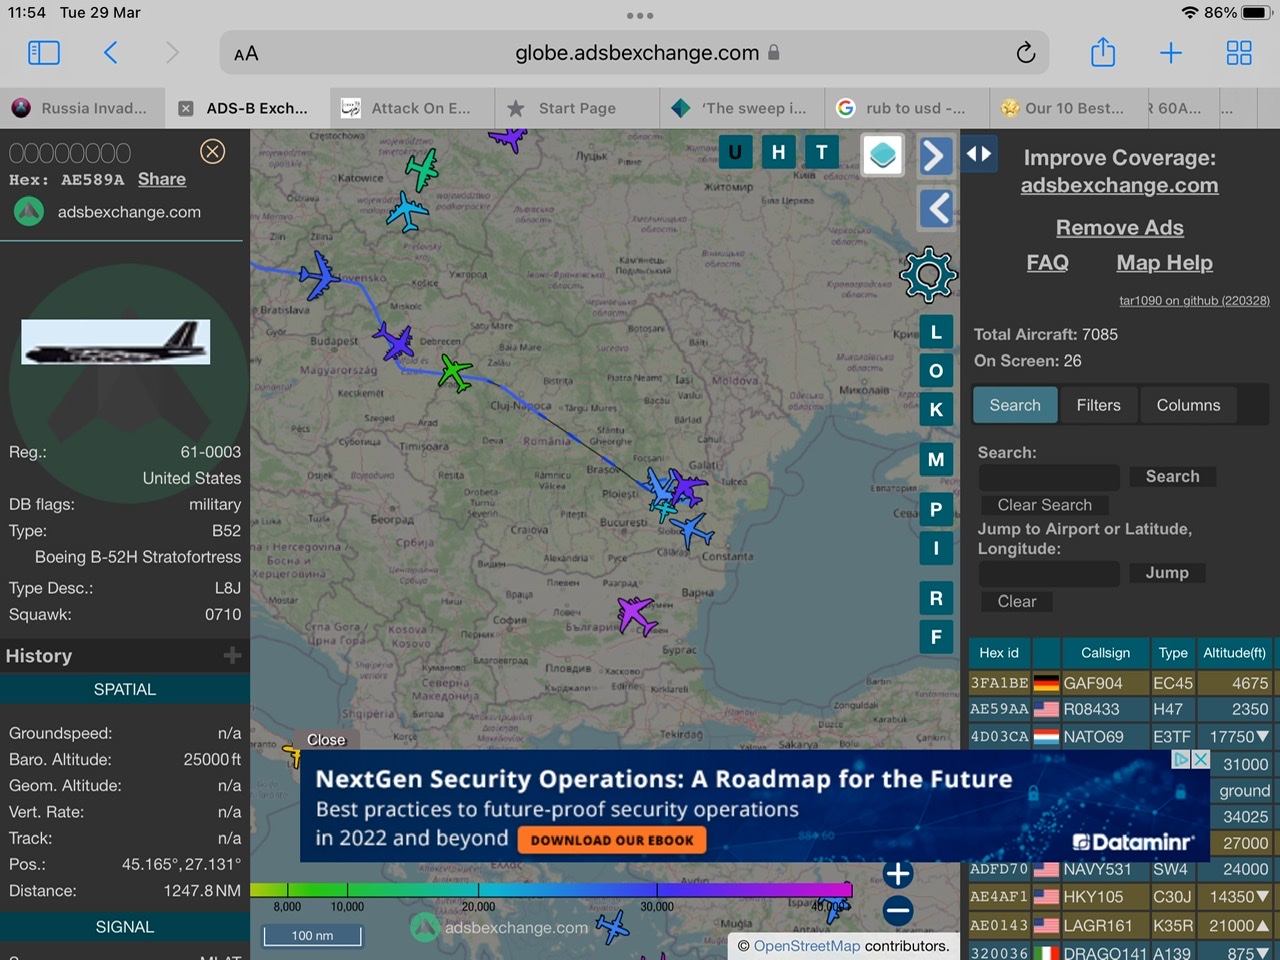Sort table by Altitude(ft) column header
Viewport: 1280px width, 960px height.
point(1234,653)
